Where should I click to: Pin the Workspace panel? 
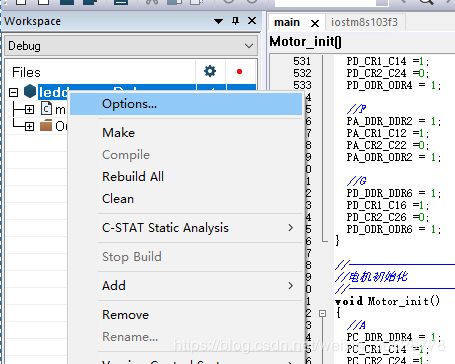pyautogui.click(x=235, y=21)
